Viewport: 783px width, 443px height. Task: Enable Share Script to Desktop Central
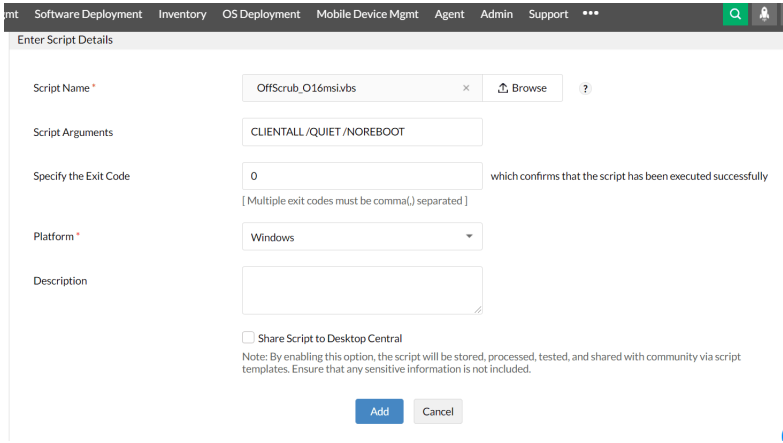(248, 338)
